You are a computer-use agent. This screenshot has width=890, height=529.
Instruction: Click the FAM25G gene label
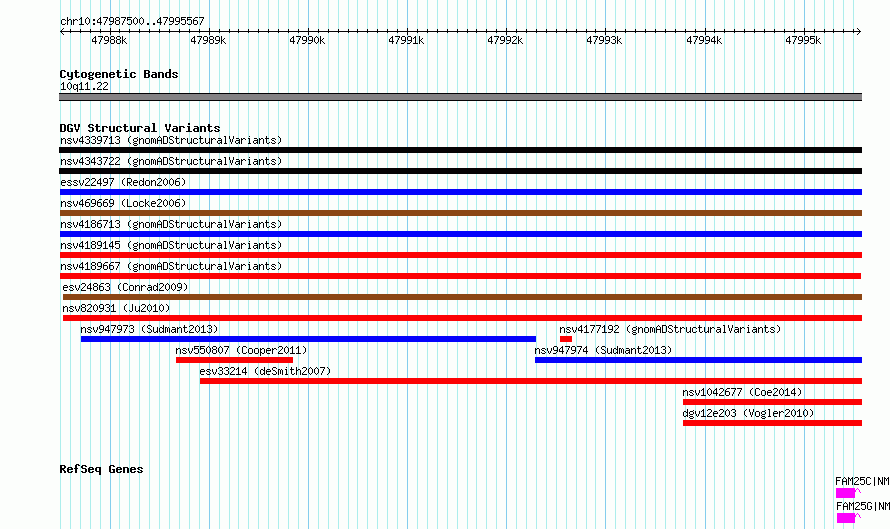click(862, 506)
